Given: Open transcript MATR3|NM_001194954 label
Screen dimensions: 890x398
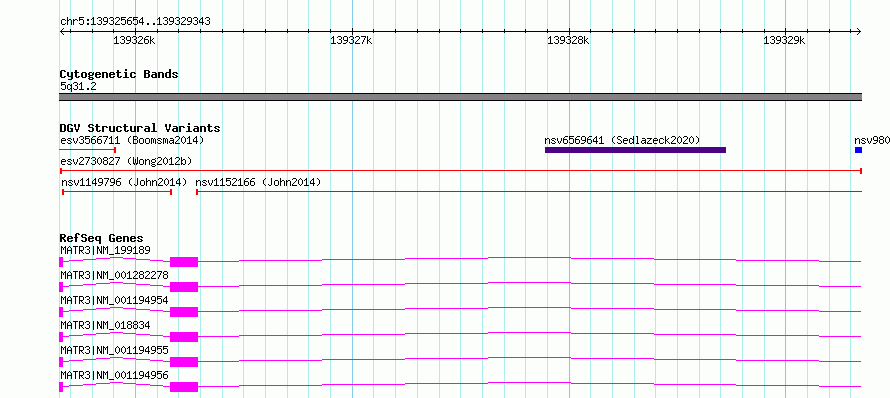Looking at the screenshot, I should 114,300.
